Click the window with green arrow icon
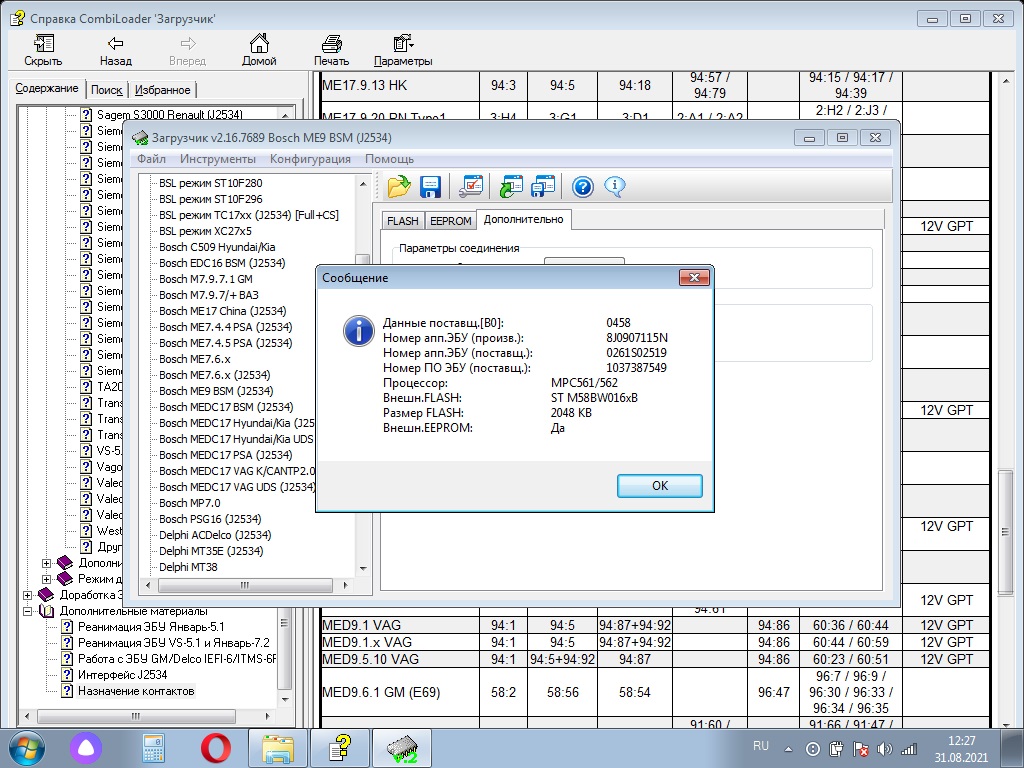The image size is (1024, 768). [x=512, y=186]
